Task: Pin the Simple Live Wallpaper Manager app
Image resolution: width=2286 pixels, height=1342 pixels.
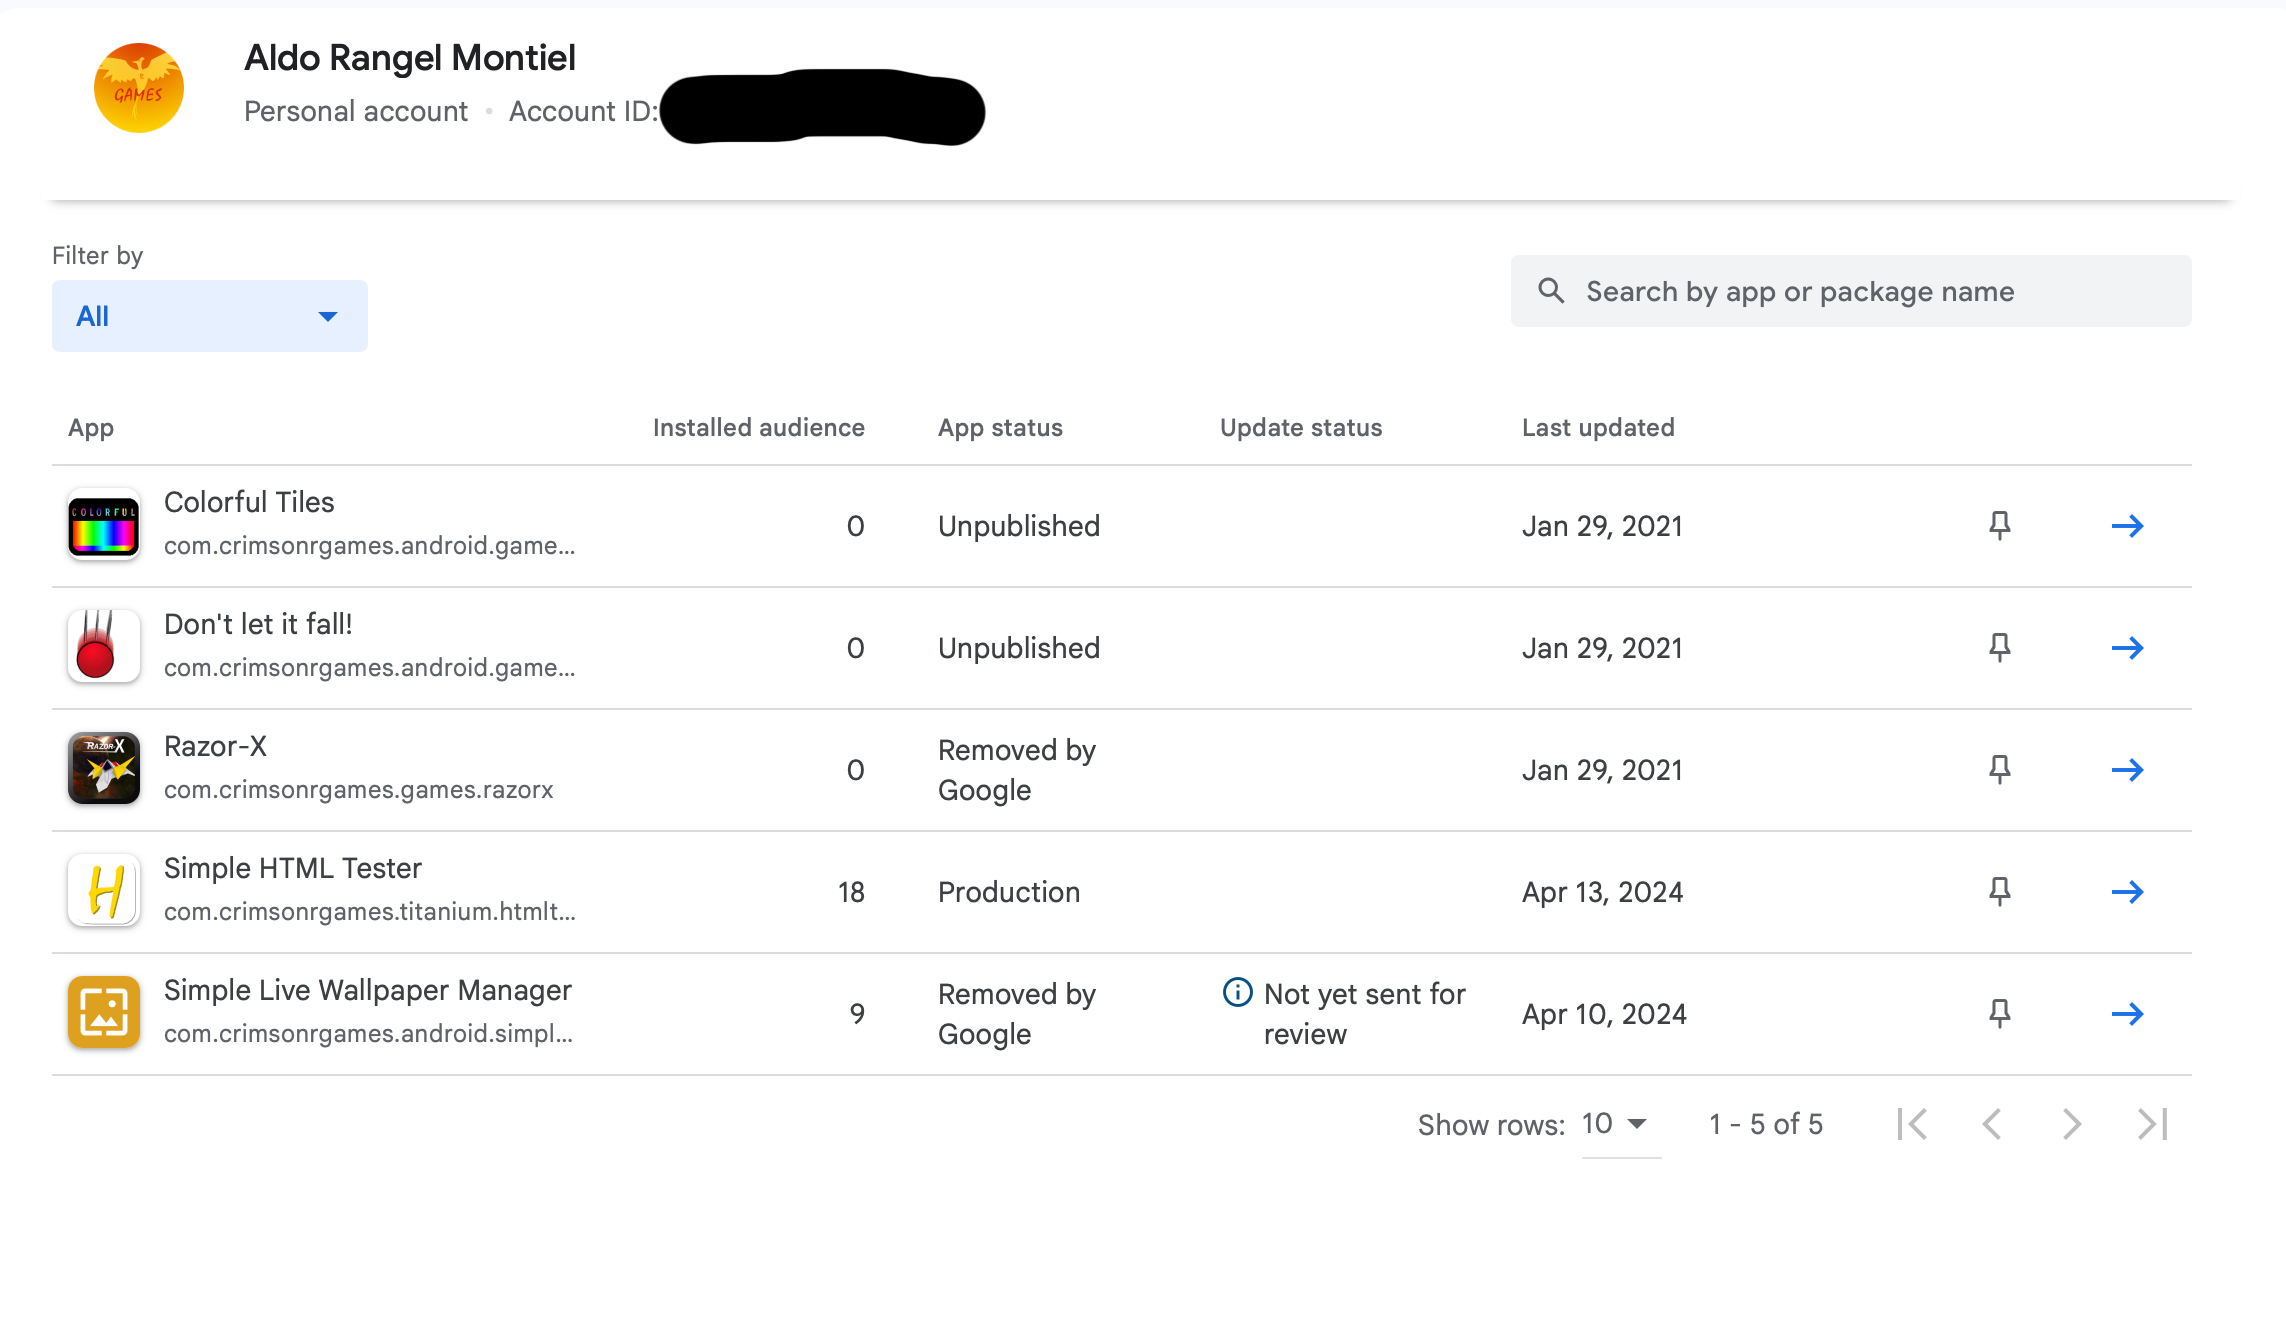Action: [1999, 1014]
